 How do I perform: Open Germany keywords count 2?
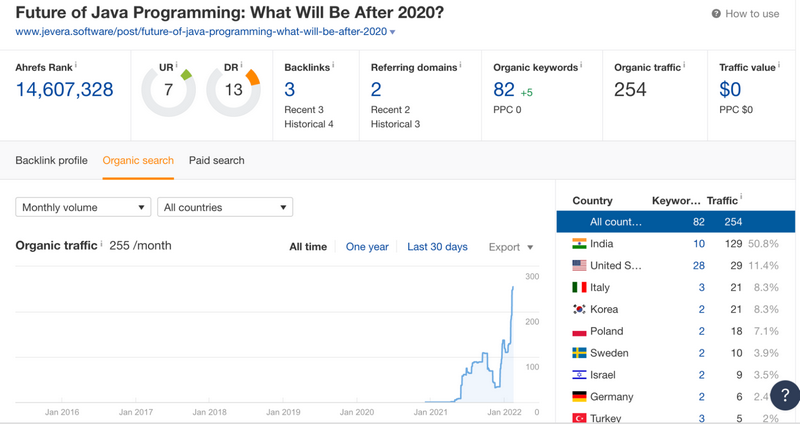point(702,397)
